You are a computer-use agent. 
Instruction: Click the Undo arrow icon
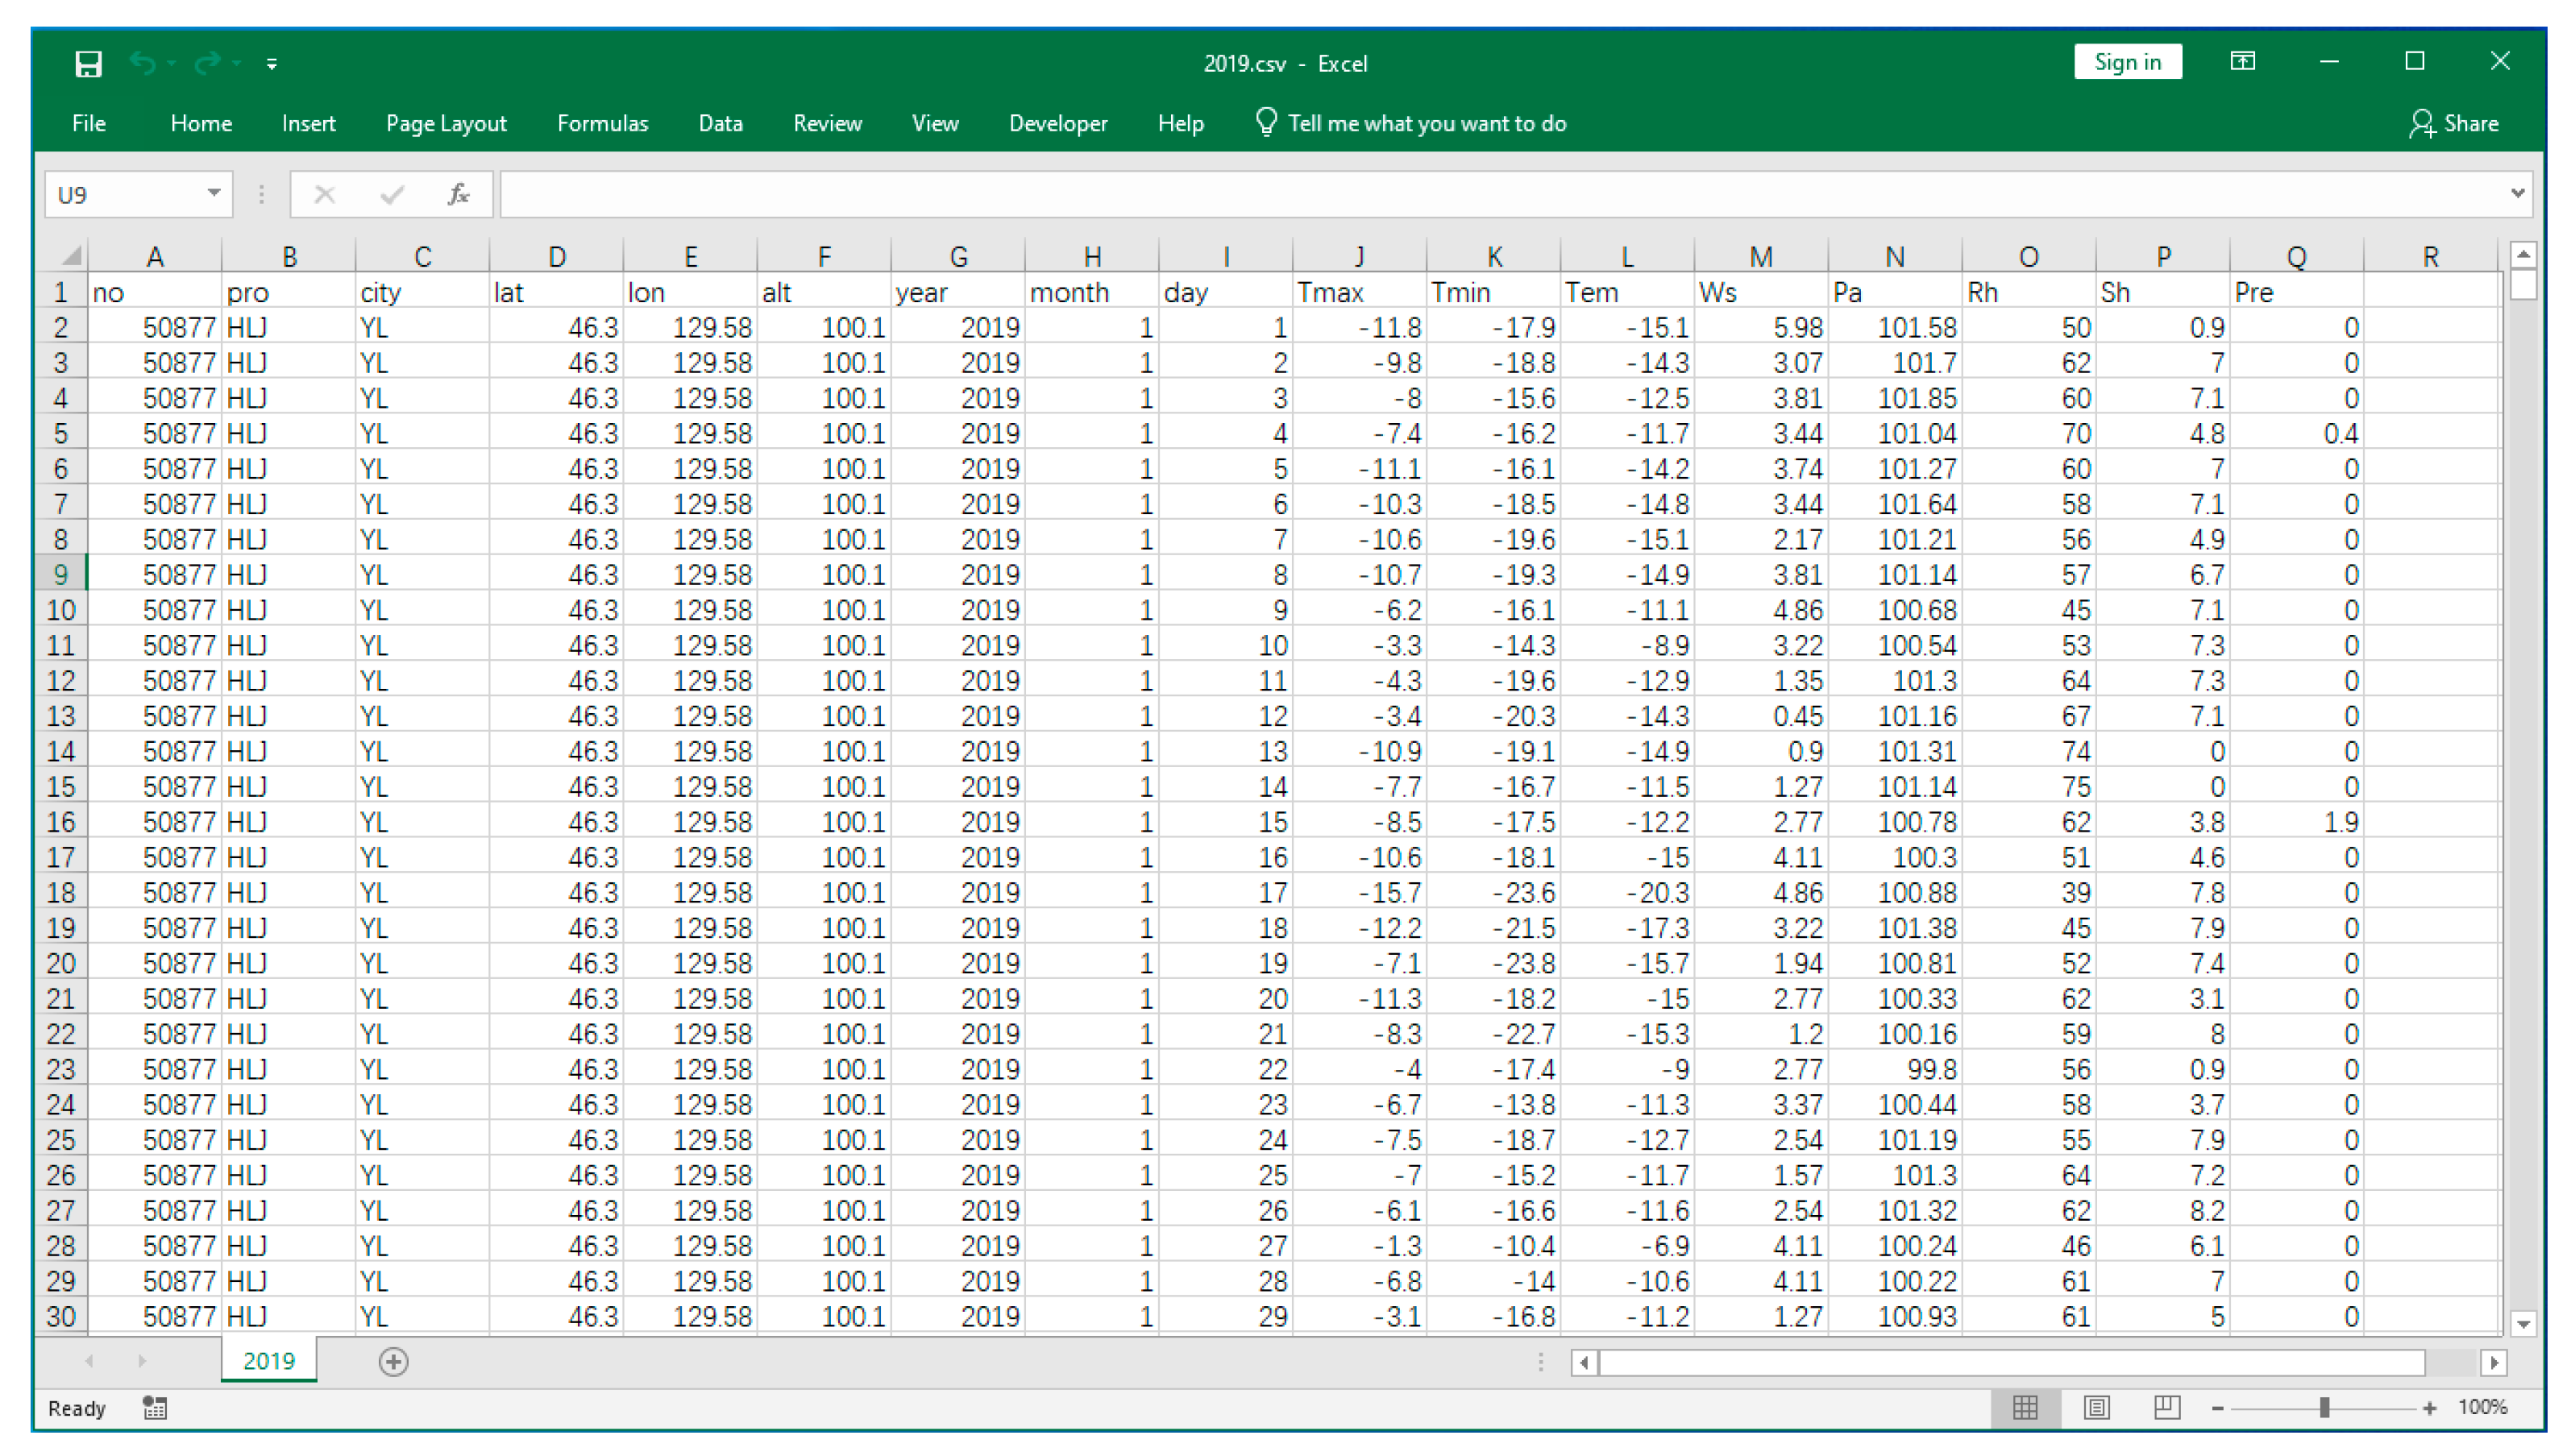coord(143,64)
